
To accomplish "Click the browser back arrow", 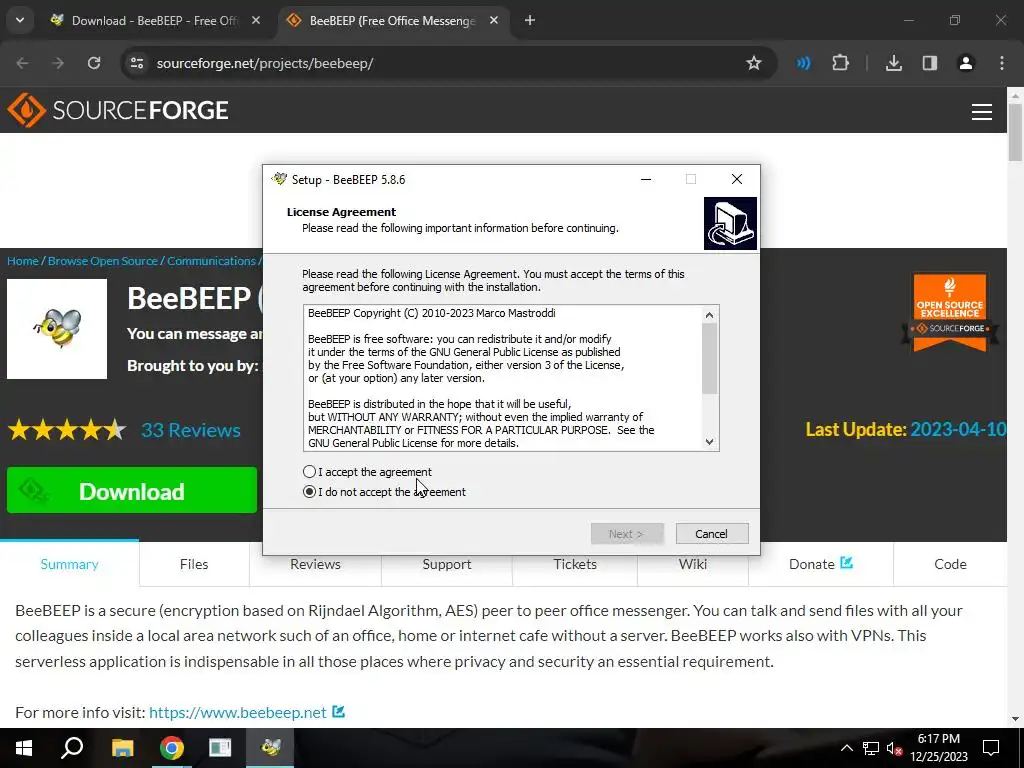I will click(x=22, y=63).
